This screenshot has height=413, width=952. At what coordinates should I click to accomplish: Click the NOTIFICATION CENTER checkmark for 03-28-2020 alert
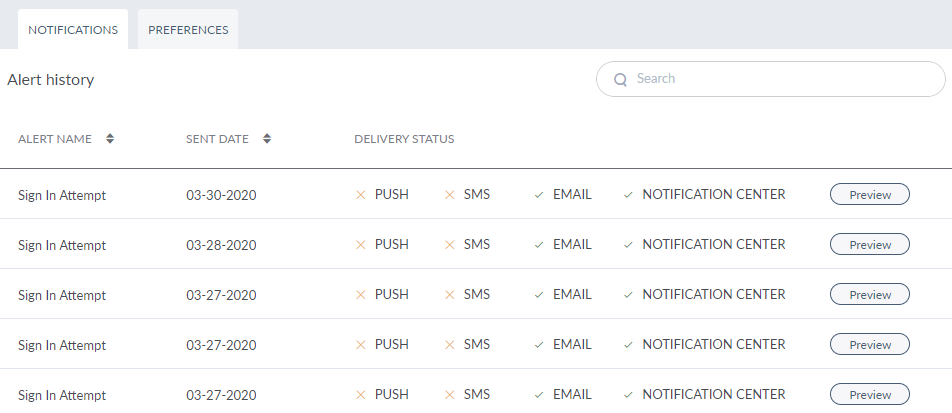pos(628,245)
